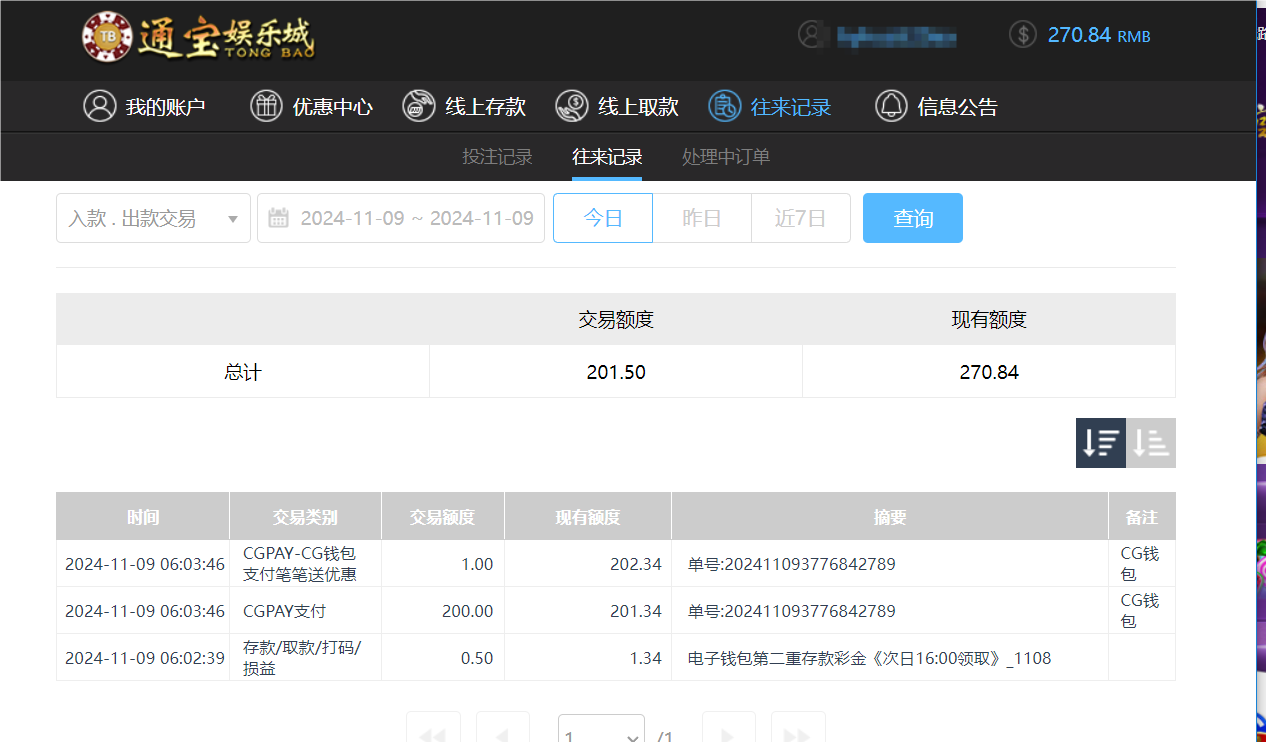Toggle ascending sort order icon
Screen dimensions: 1266x742
(x=1150, y=442)
